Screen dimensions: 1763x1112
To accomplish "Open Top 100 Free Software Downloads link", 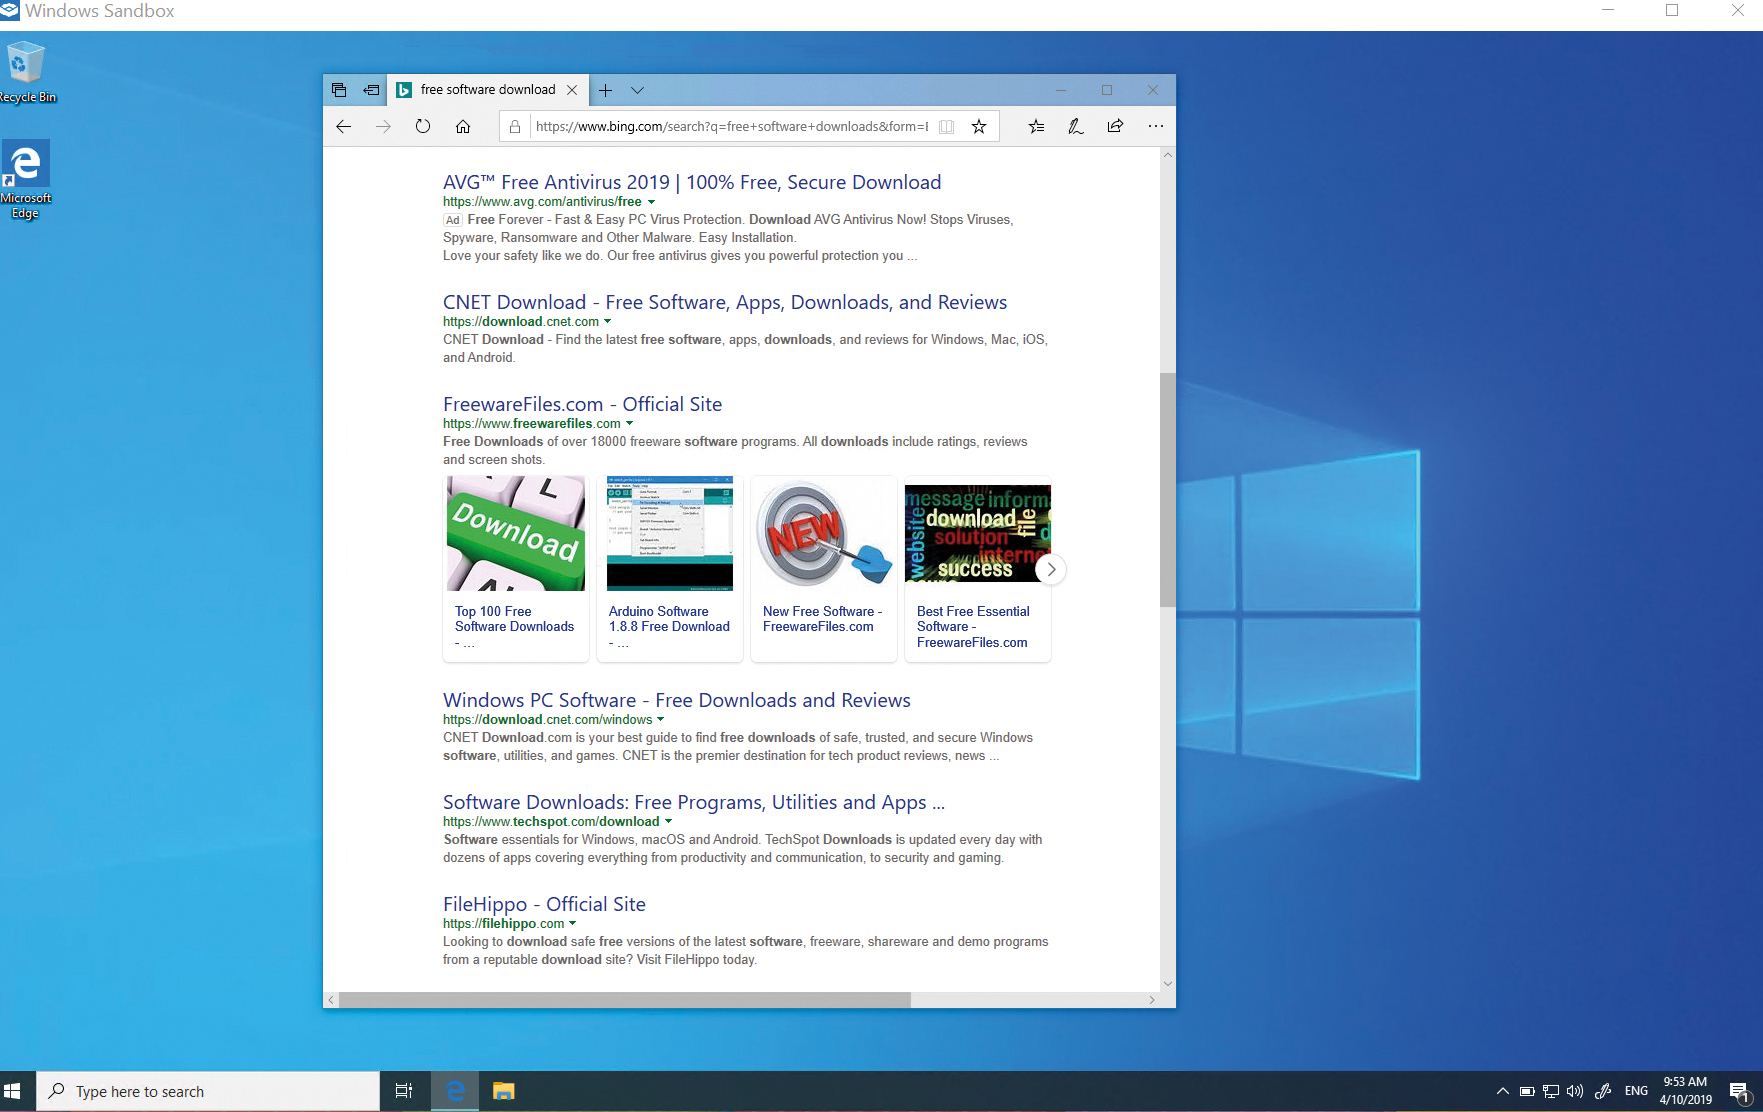I will click(x=514, y=627).
